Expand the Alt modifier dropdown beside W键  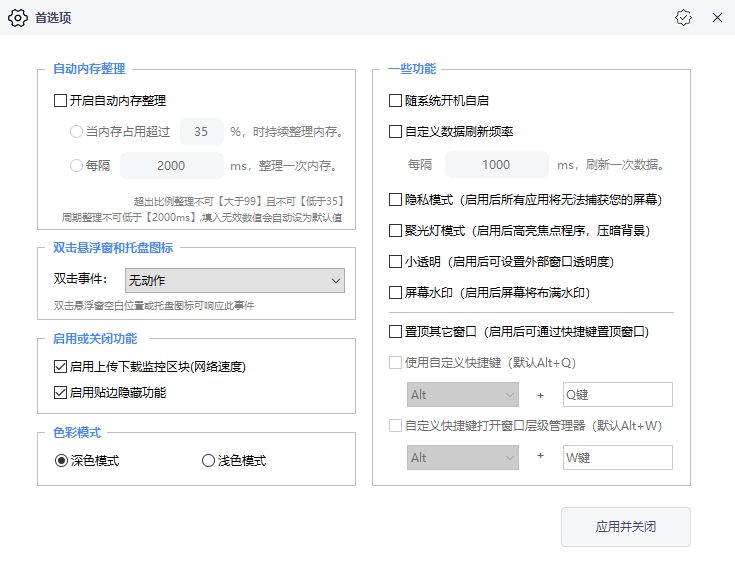[x=462, y=457]
